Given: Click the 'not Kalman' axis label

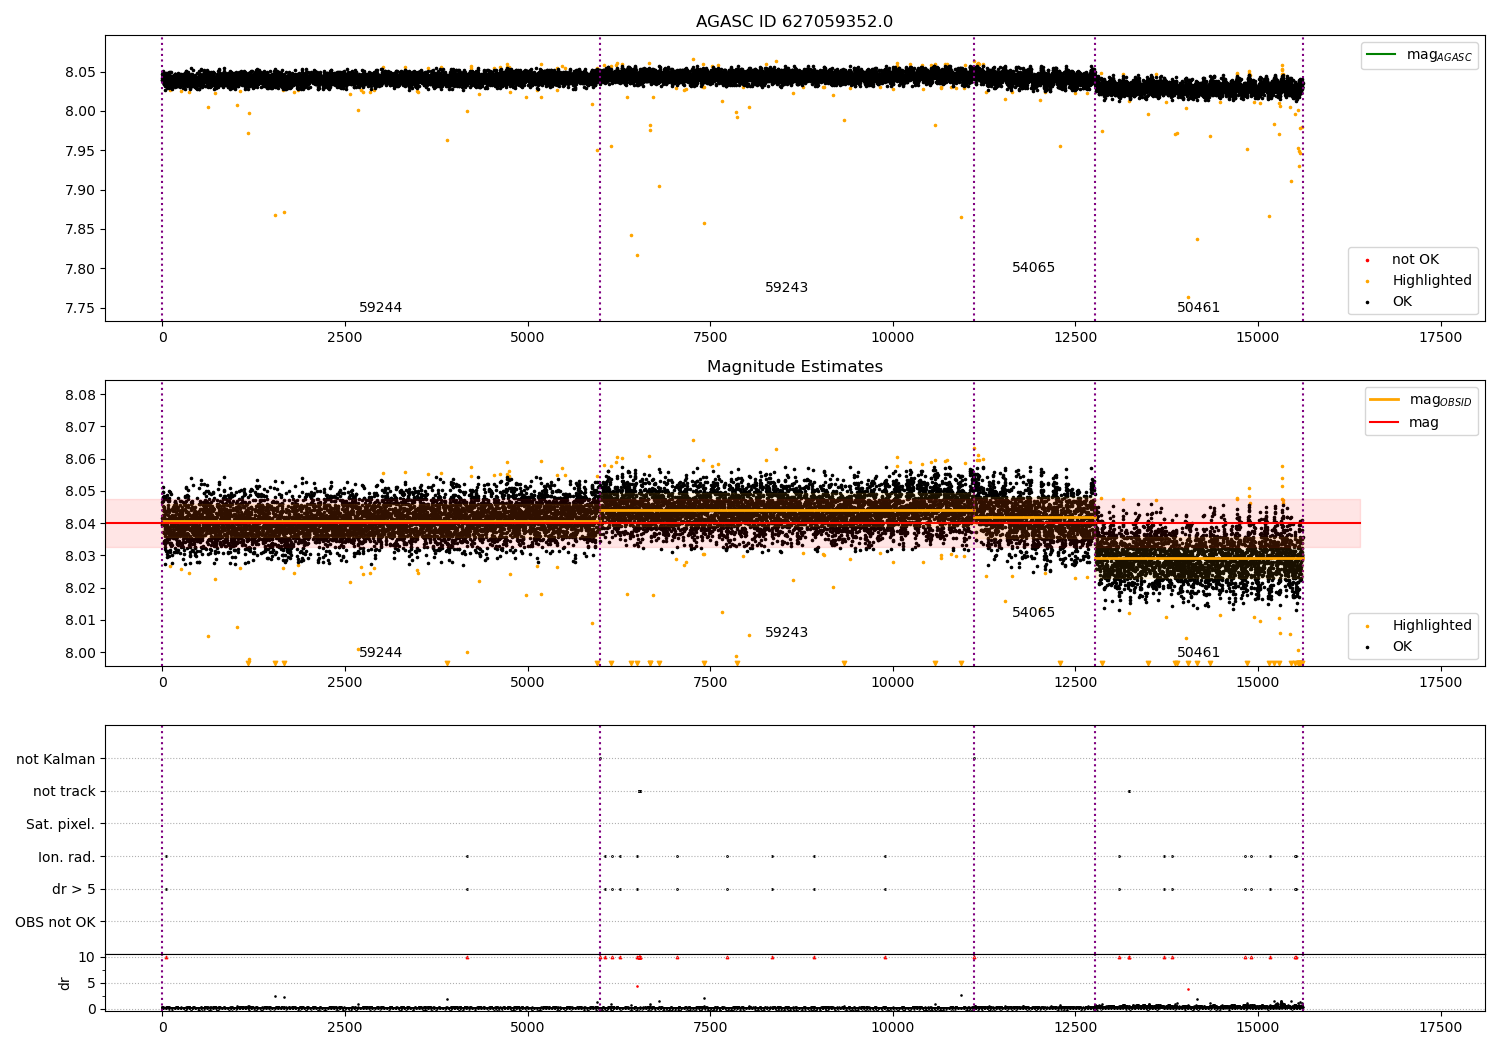Looking at the screenshot, I should (x=56, y=759).
